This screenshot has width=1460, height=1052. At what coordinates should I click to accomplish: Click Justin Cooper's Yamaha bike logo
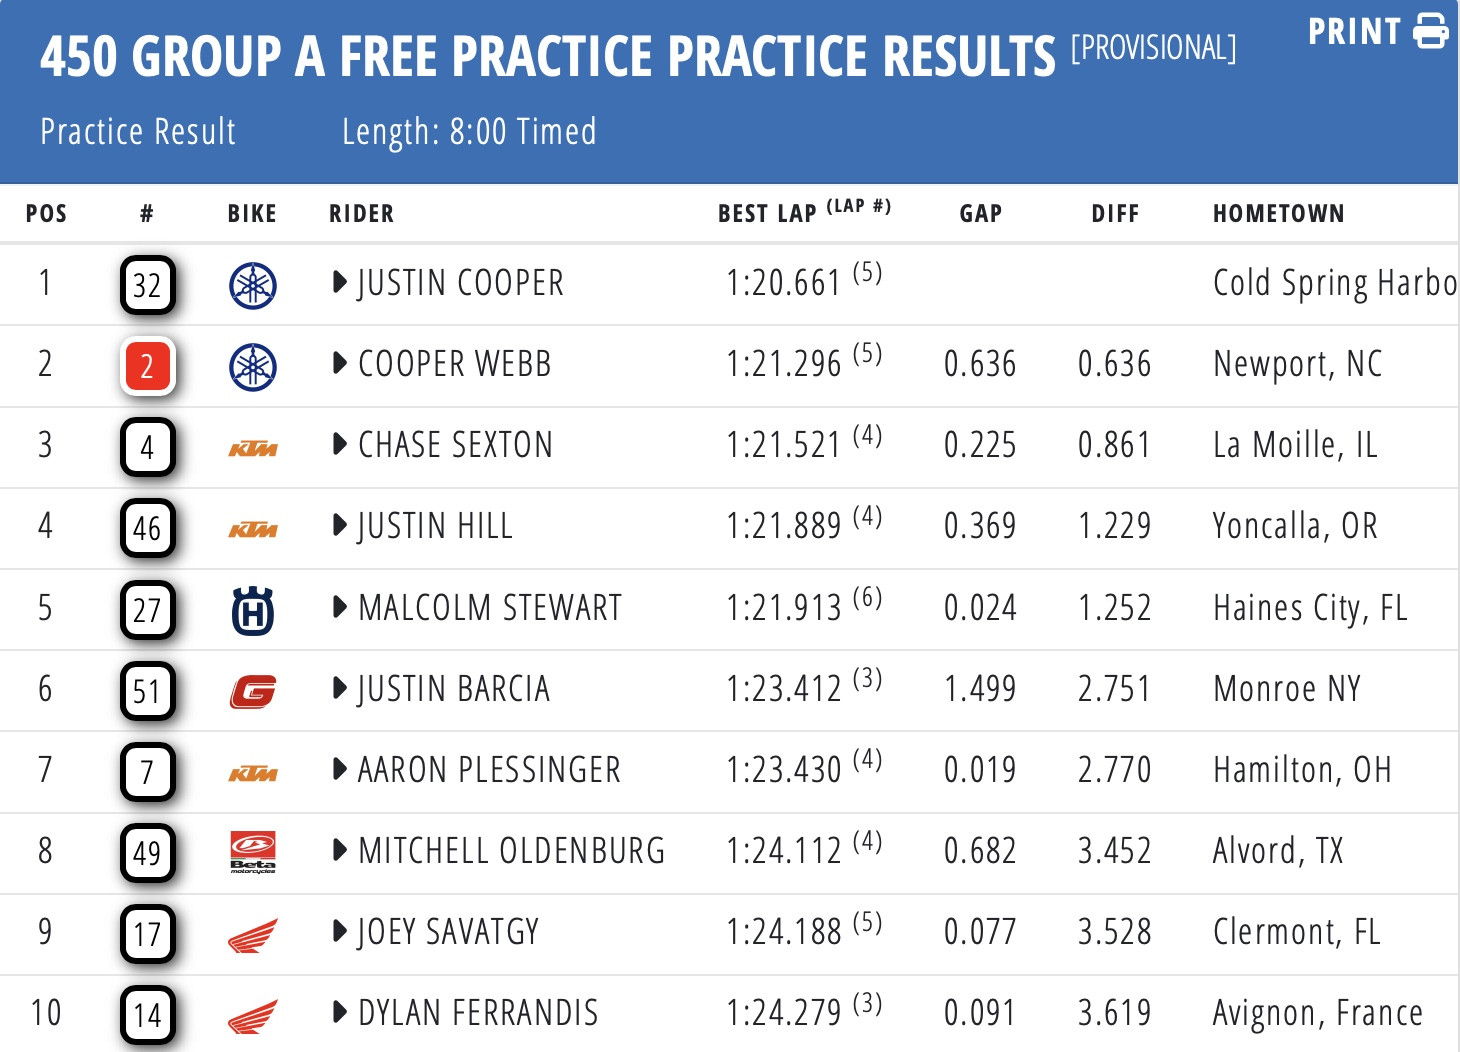click(x=252, y=285)
